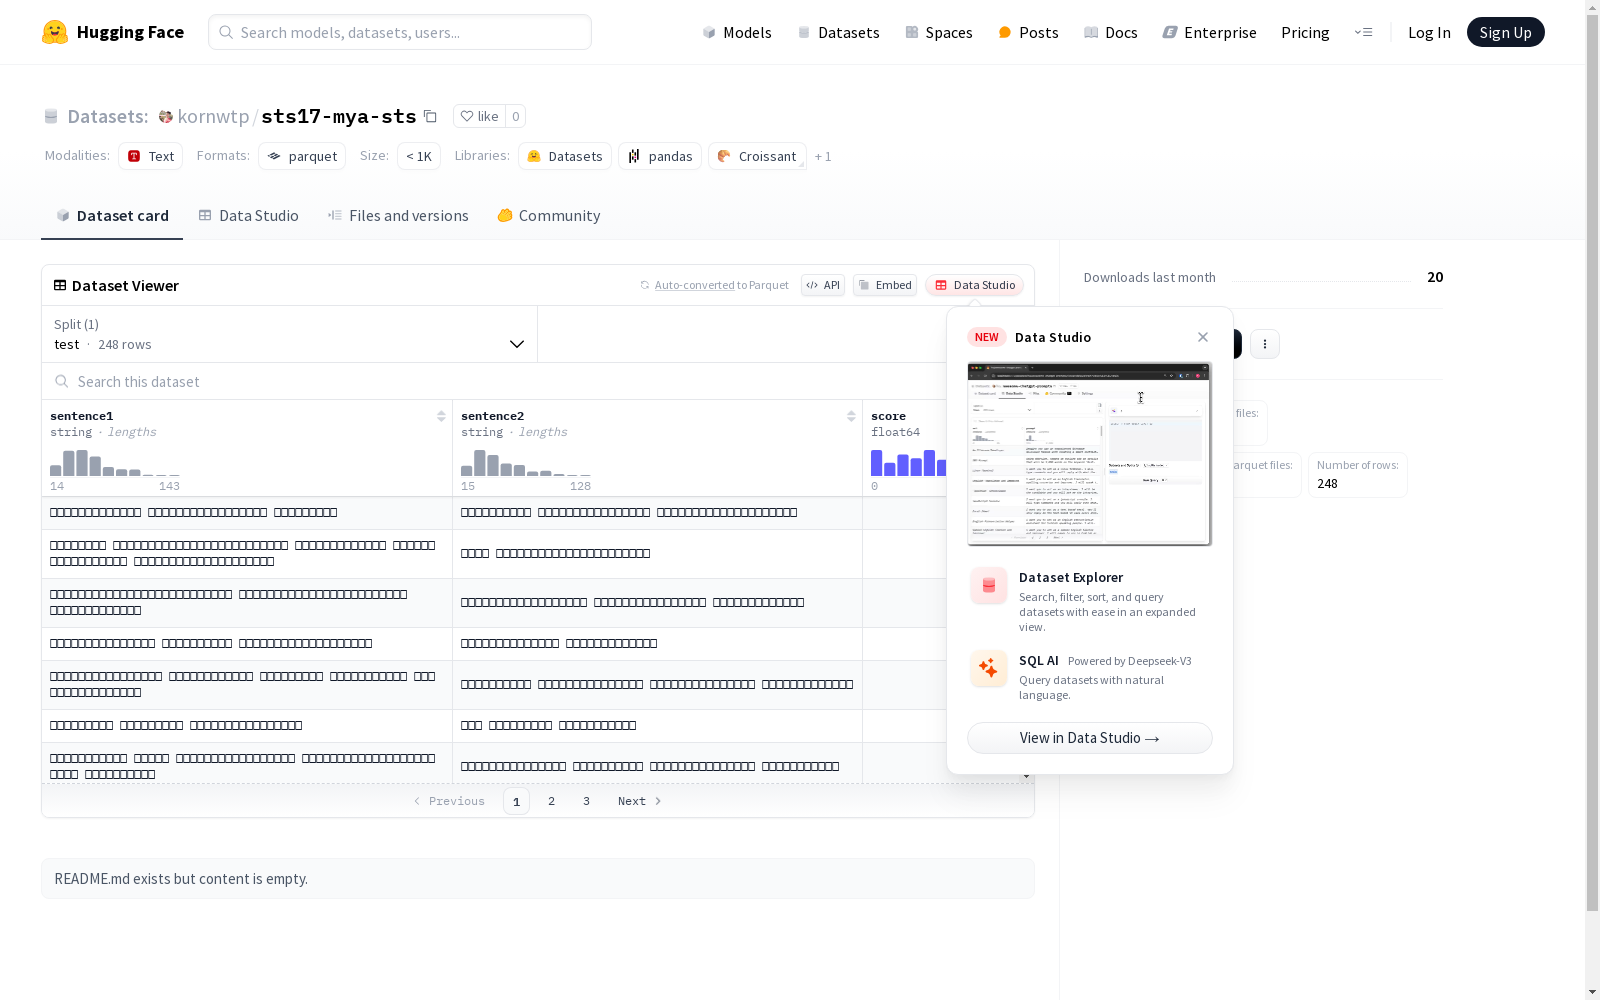Select the Text modality tag

pos(150,156)
